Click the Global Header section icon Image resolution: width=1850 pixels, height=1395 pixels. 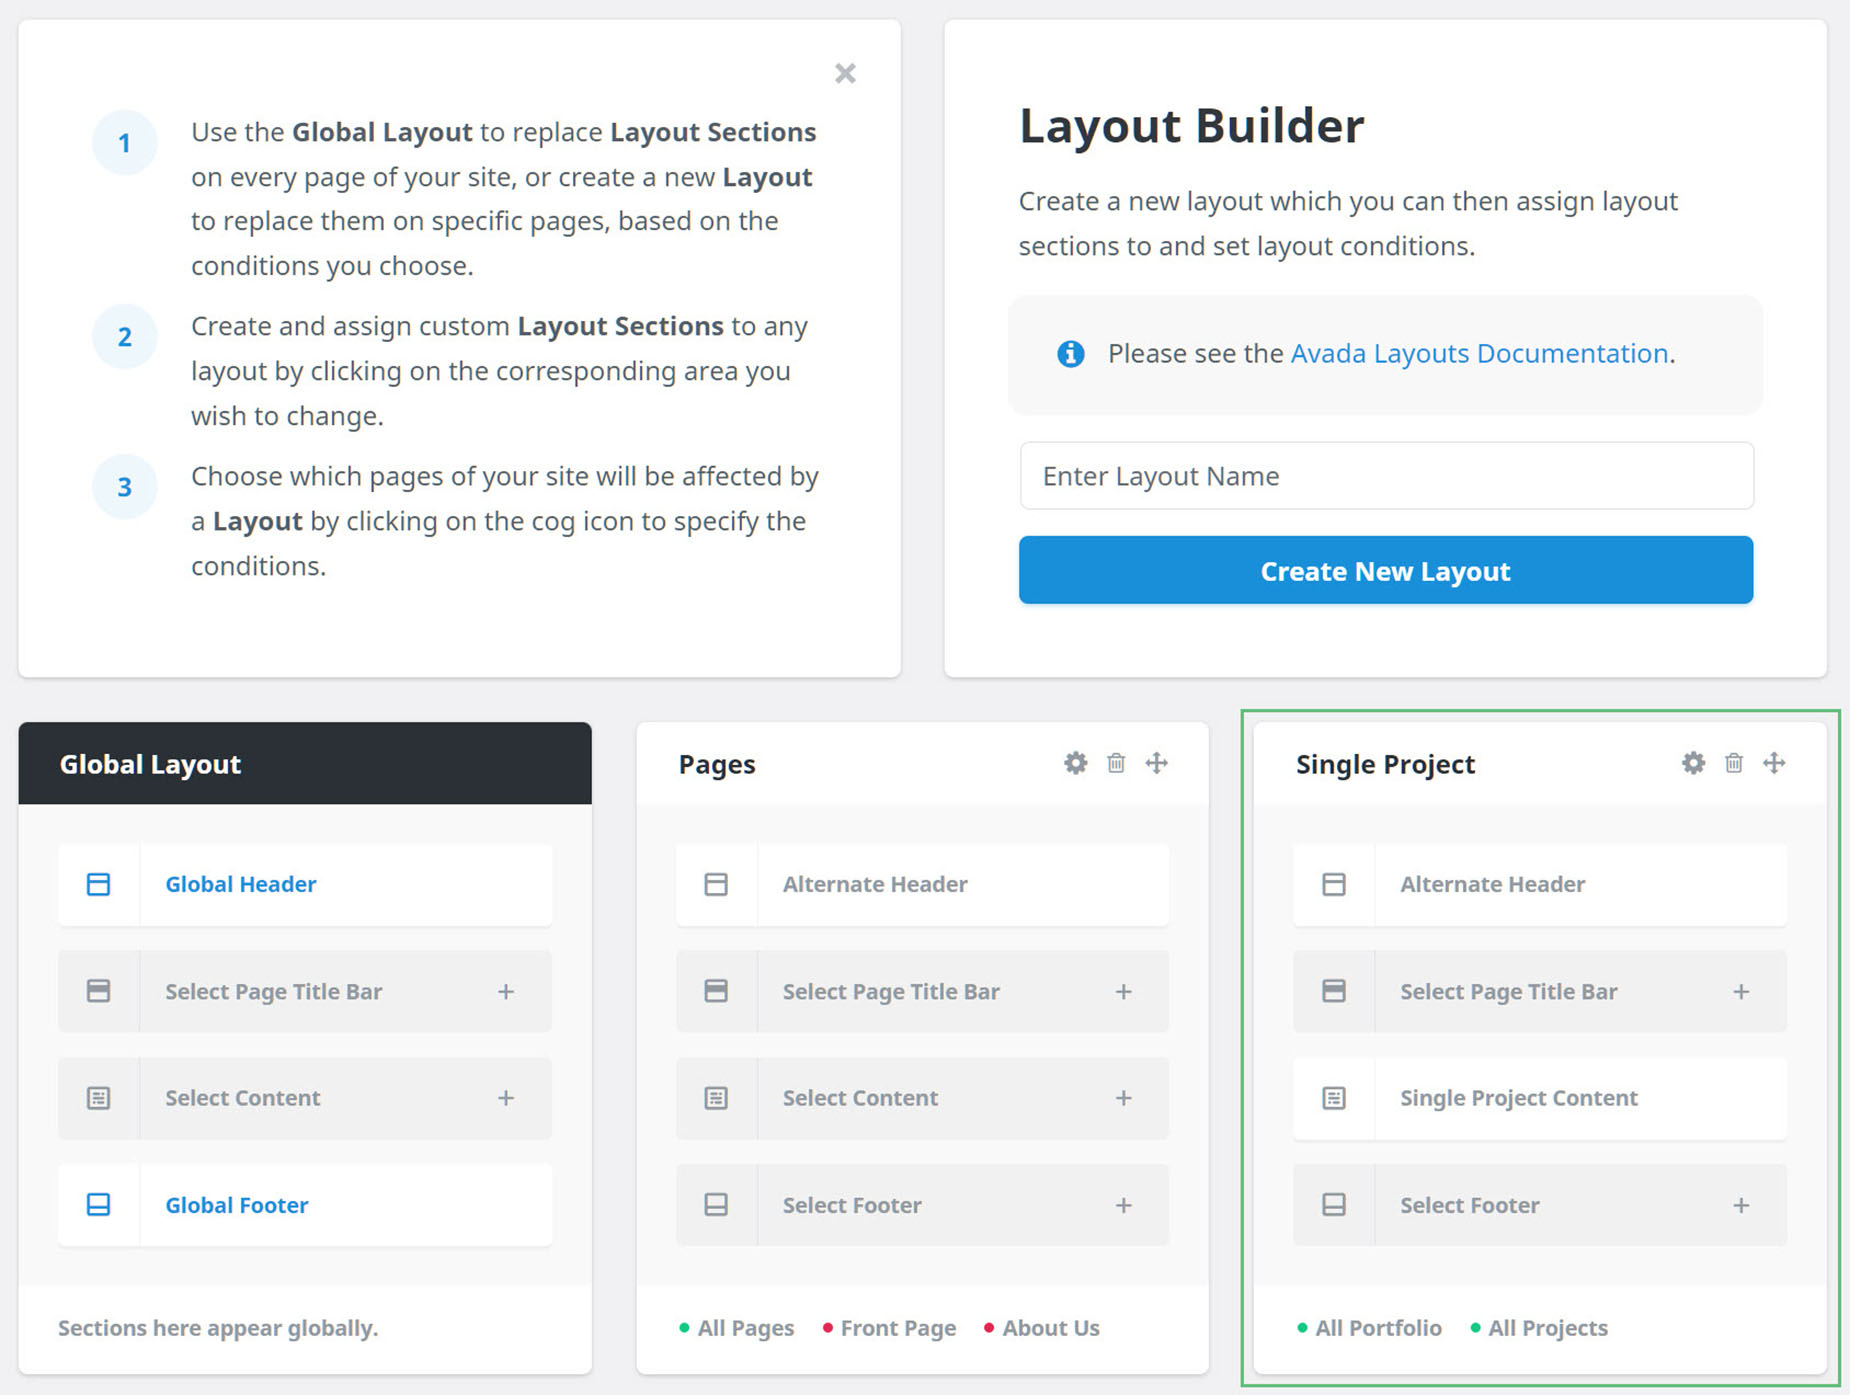point(99,884)
